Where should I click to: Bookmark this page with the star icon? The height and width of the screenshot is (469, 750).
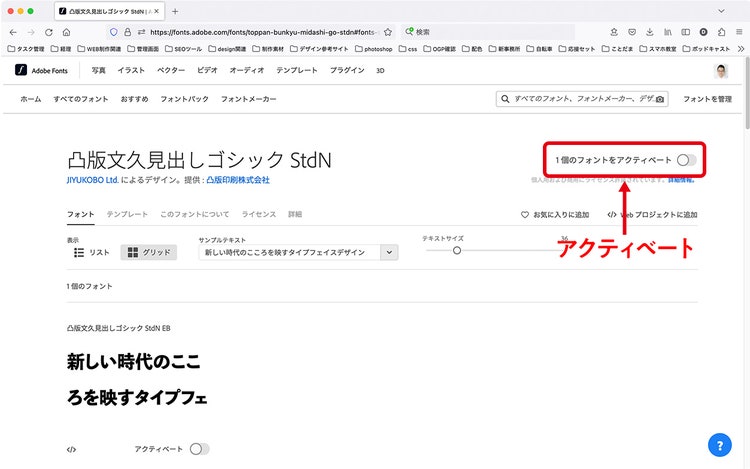pos(388,32)
